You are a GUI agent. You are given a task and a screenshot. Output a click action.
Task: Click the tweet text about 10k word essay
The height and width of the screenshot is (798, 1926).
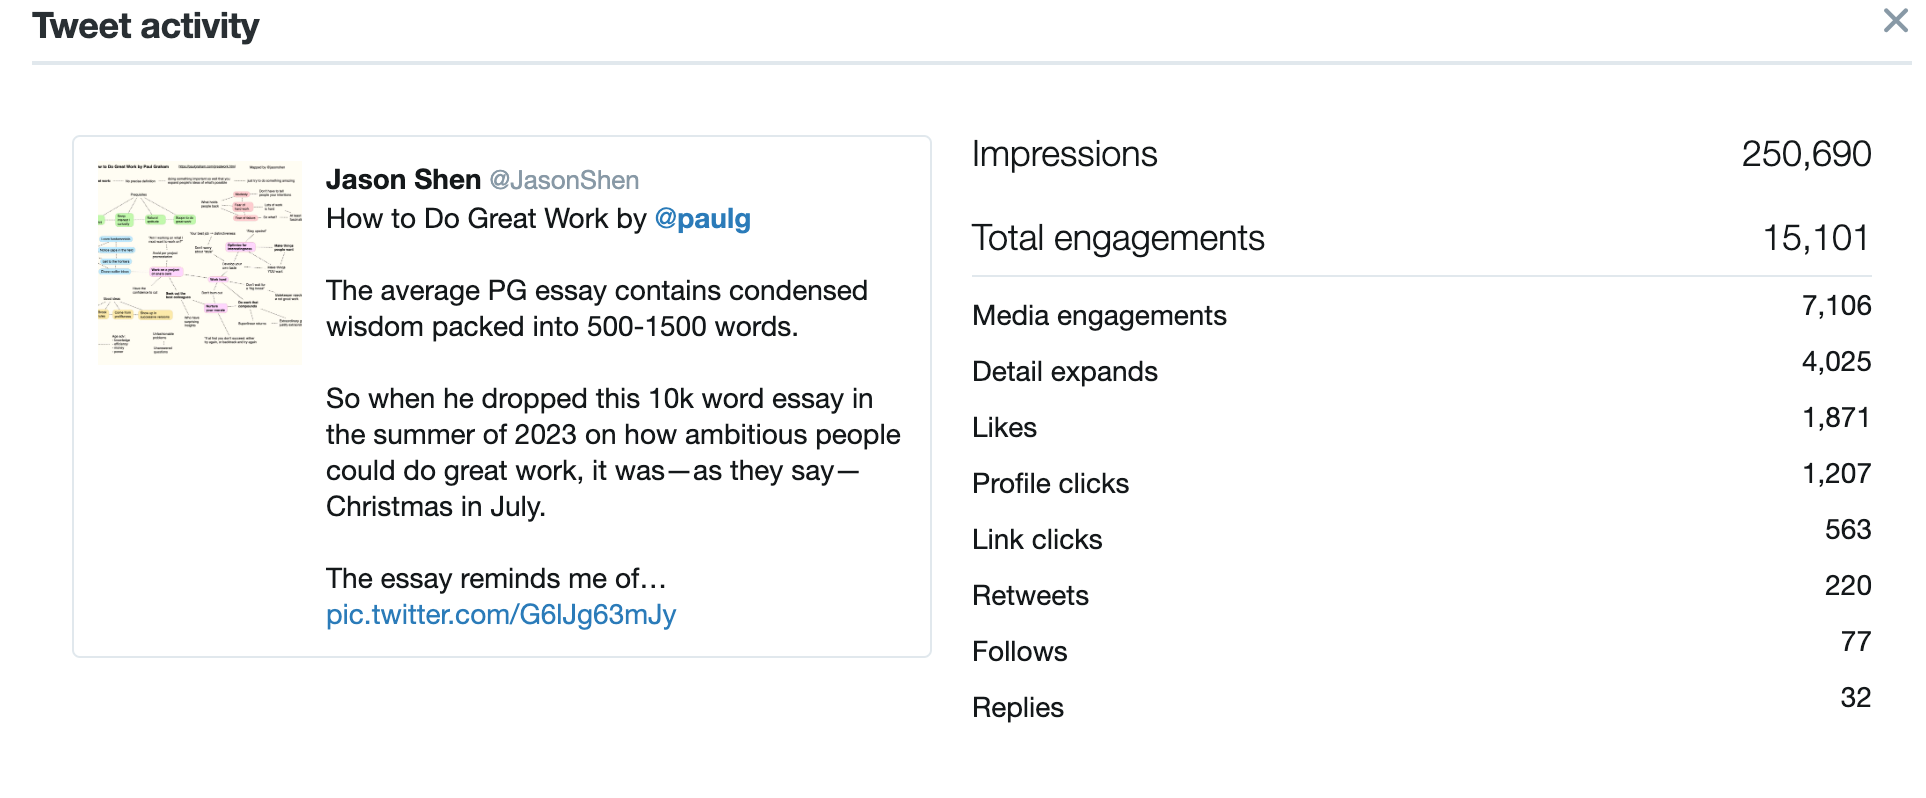(x=613, y=453)
